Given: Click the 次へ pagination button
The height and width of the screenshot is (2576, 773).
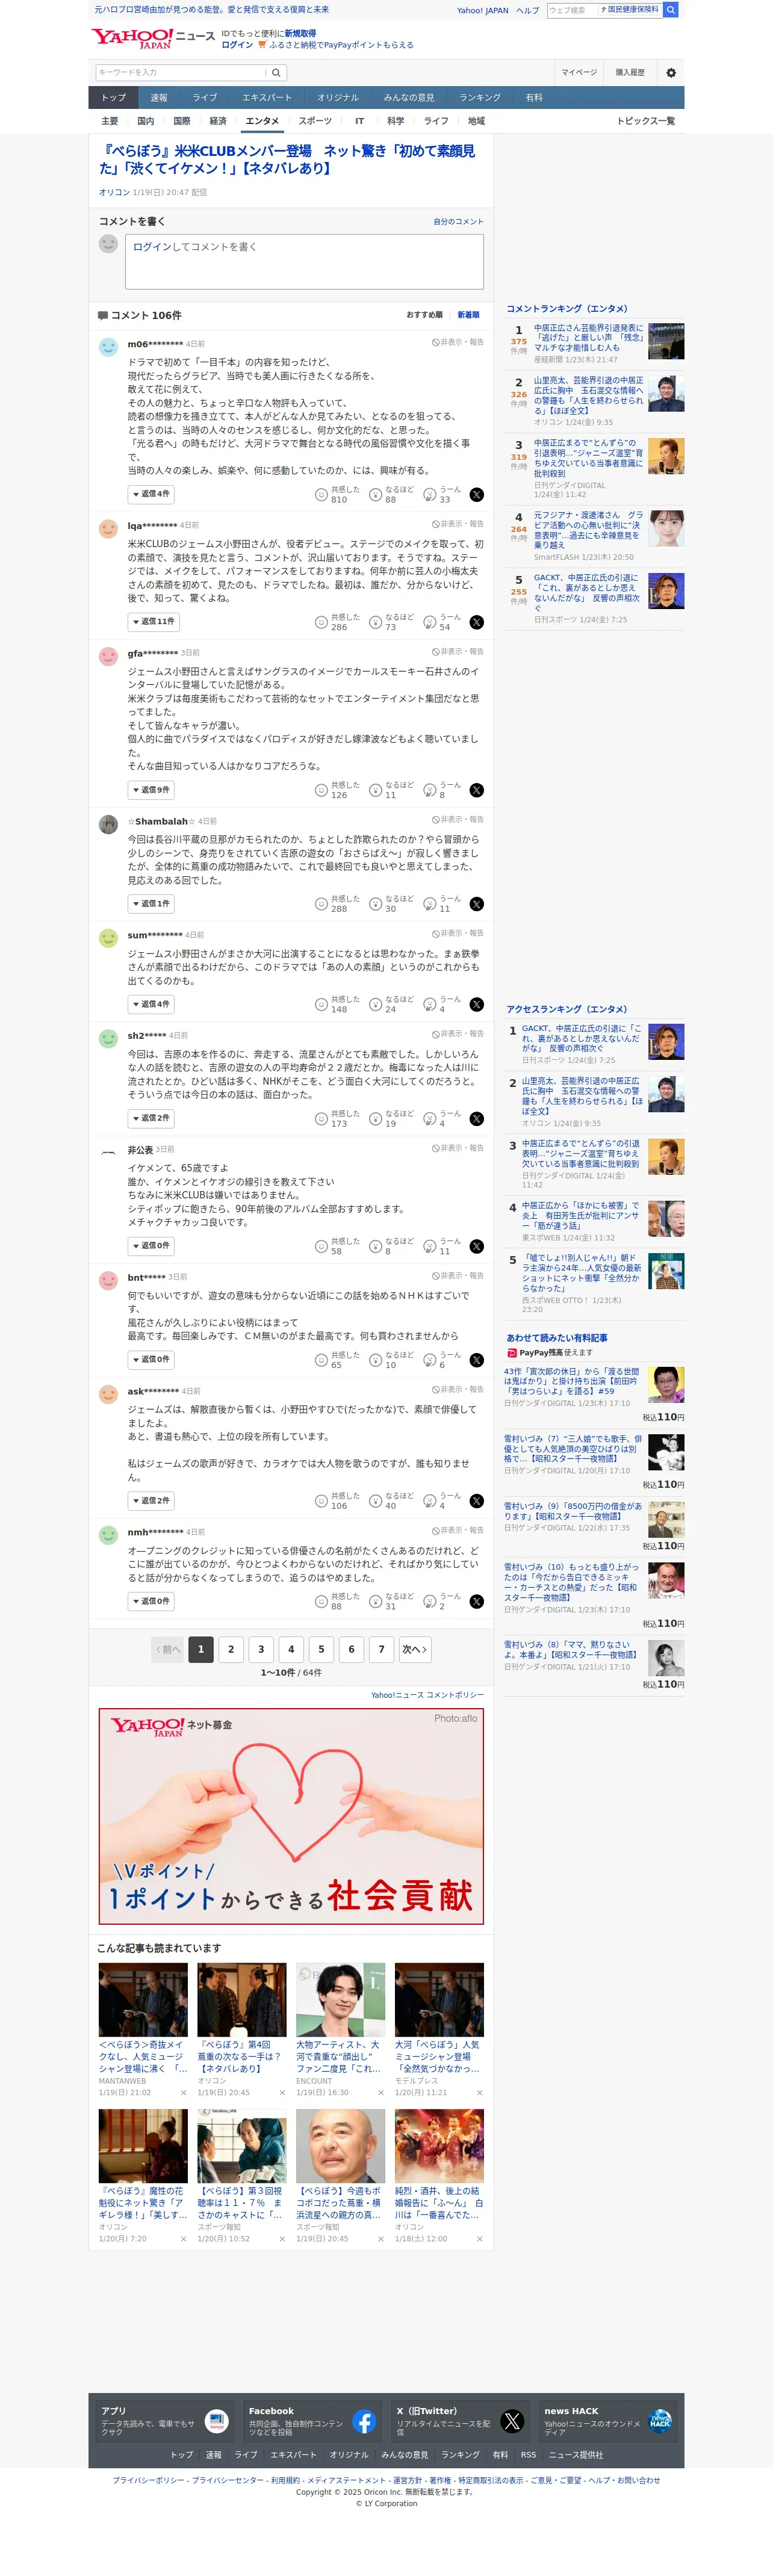Looking at the screenshot, I should point(415,1649).
